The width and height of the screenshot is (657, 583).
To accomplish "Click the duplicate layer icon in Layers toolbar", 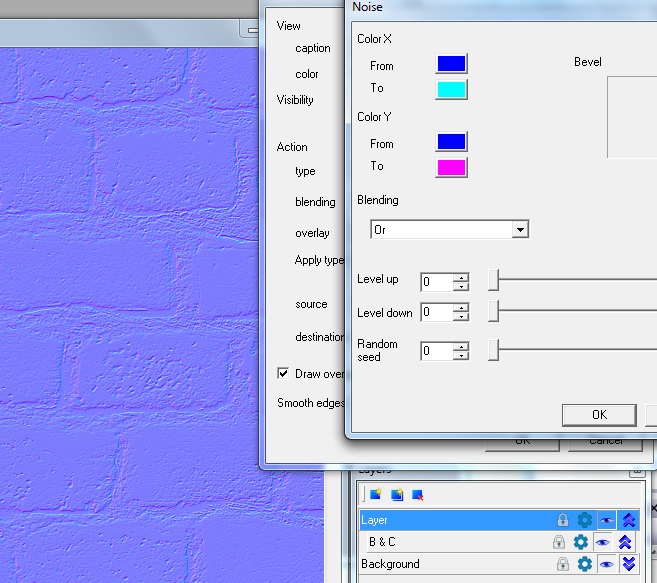I will (x=397, y=494).
